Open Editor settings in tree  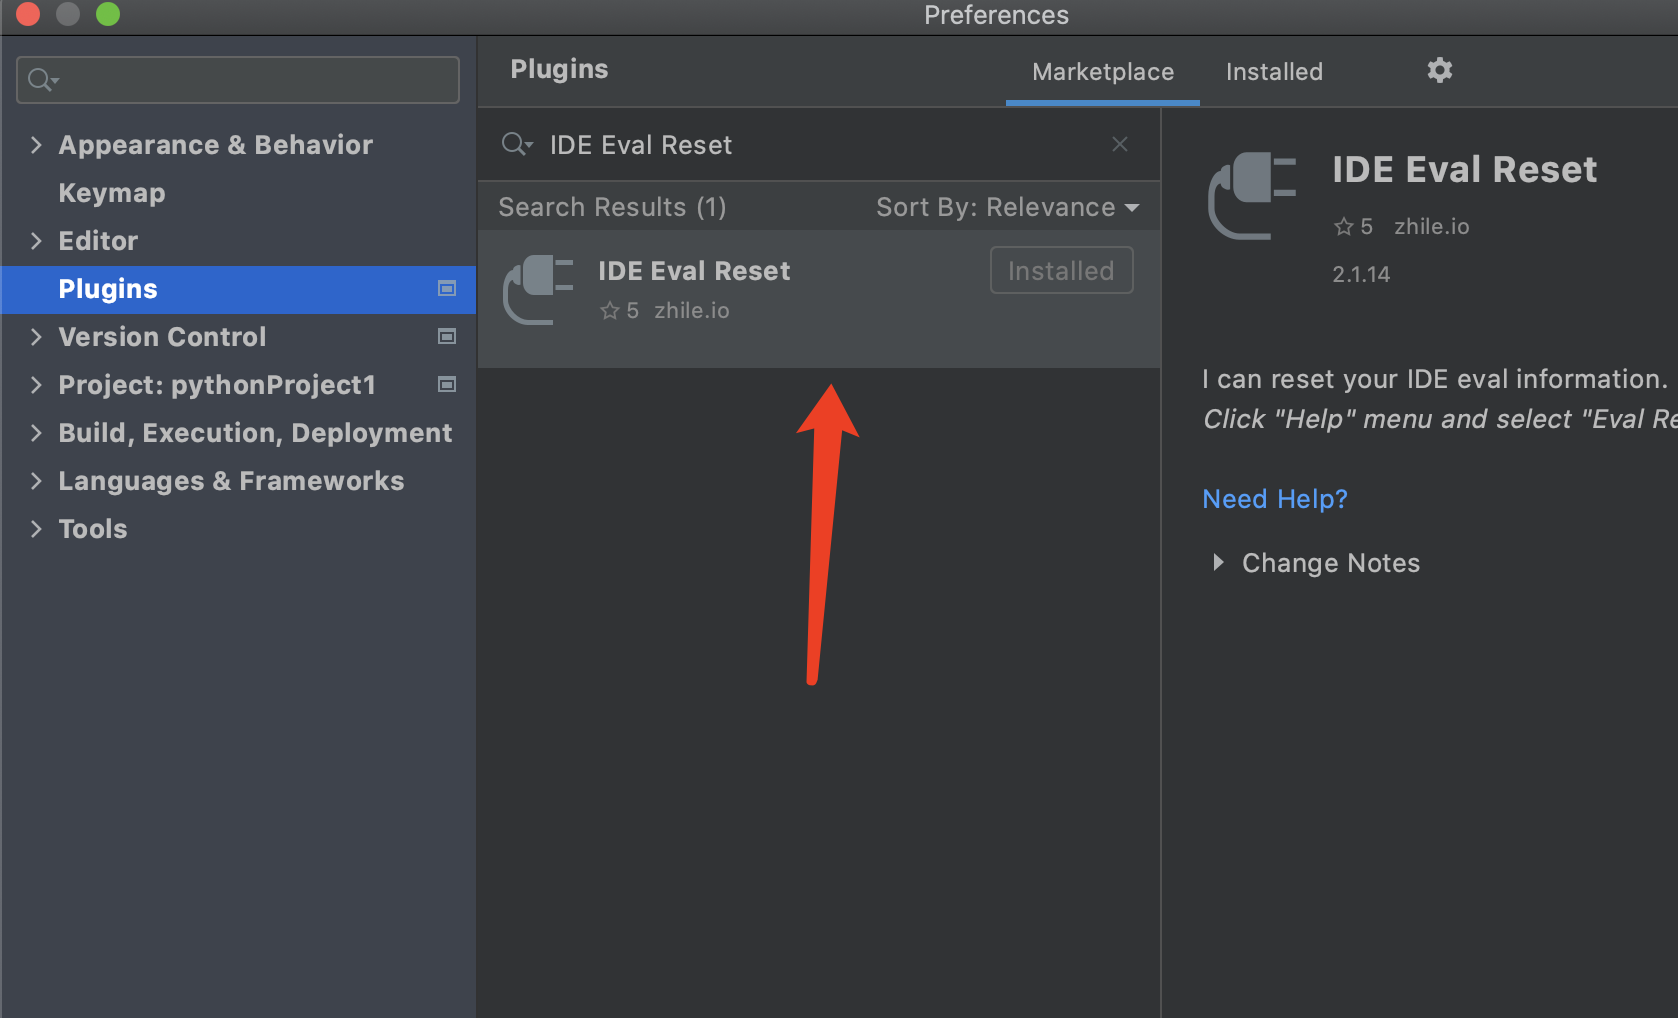[98, 241]
